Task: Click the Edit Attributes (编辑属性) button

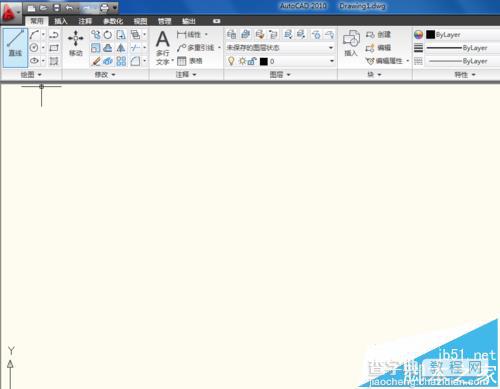Action: tap(387, 61)
